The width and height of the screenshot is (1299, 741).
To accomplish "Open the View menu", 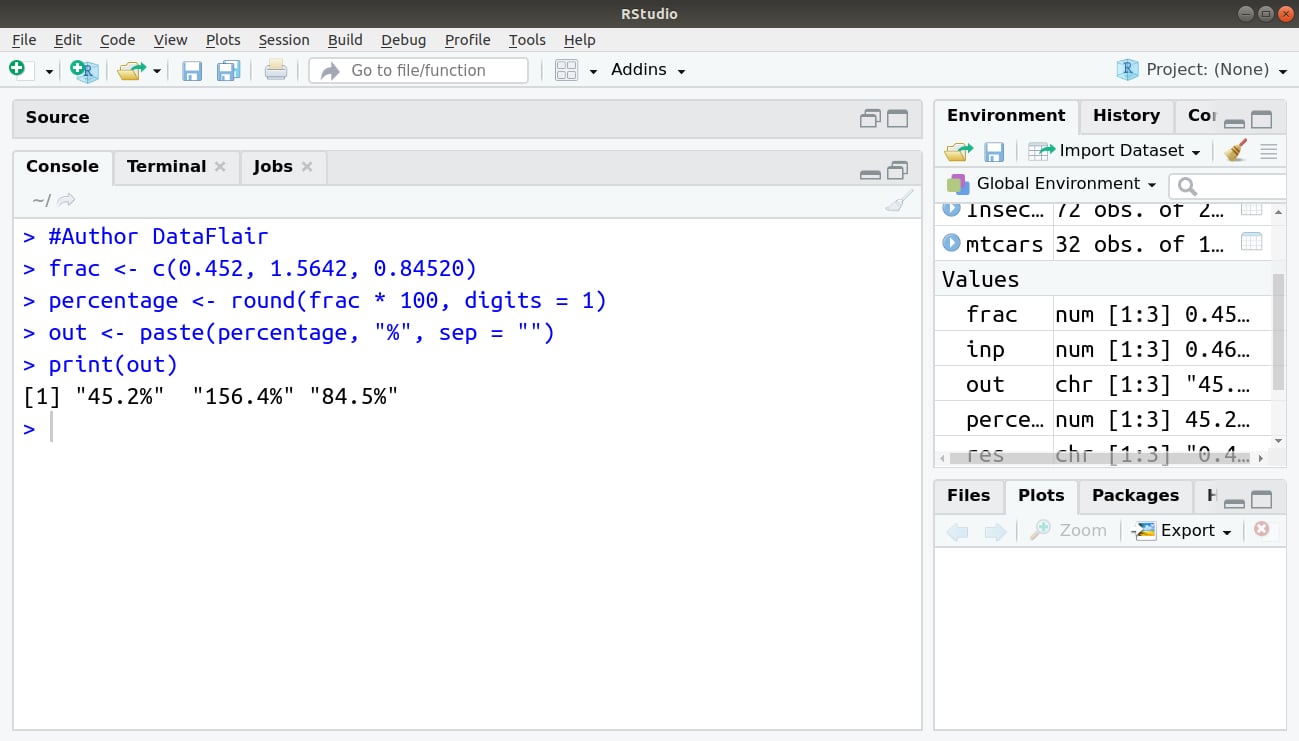I will coord(170,40).
